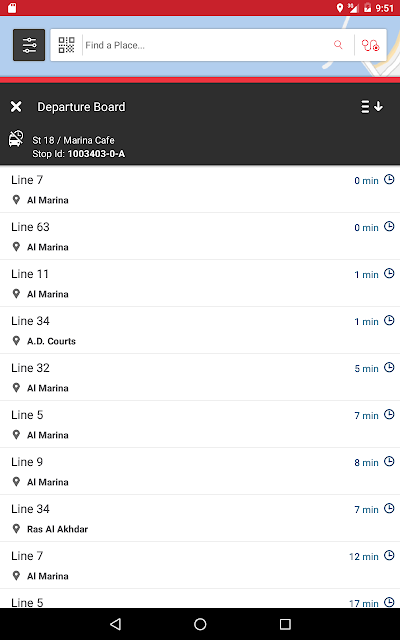Image resolution: width=400 pixels, height=640 pixels.
Task: Open the route planner icon in search bar
Action: (x=370, y=45)
